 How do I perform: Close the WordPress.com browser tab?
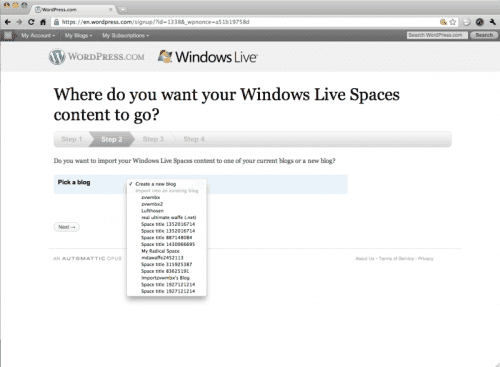pyautogui.click(x=111, y=9)
